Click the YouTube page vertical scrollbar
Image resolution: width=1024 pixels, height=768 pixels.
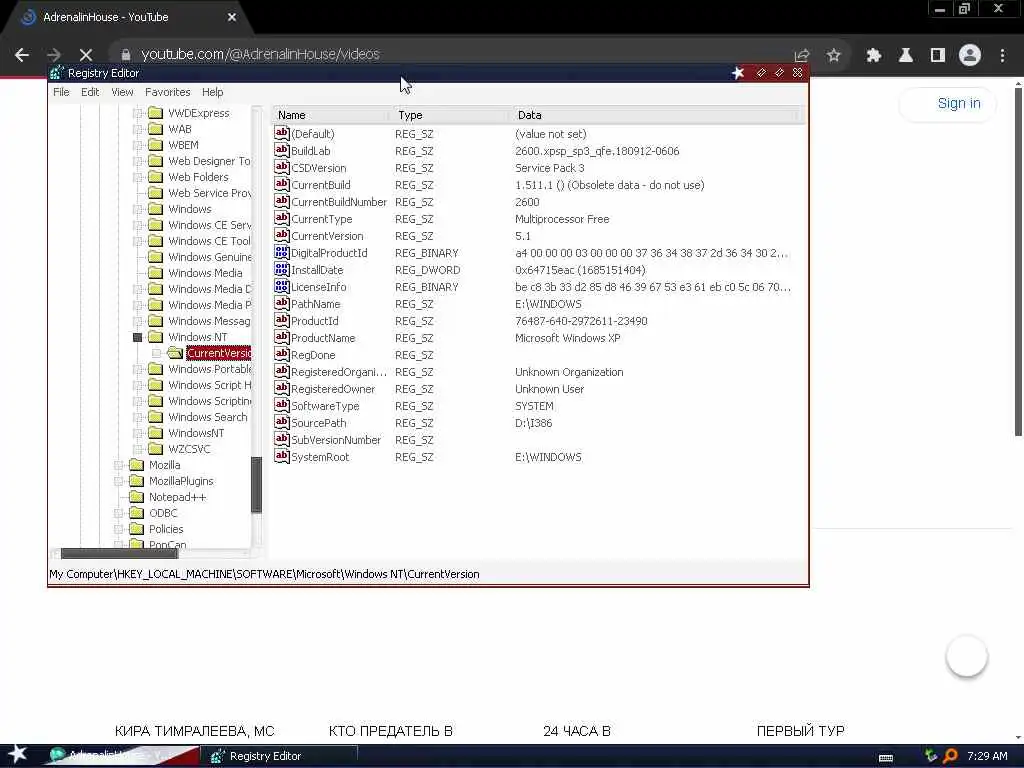pyautogui.click(x=1018, y=261)
